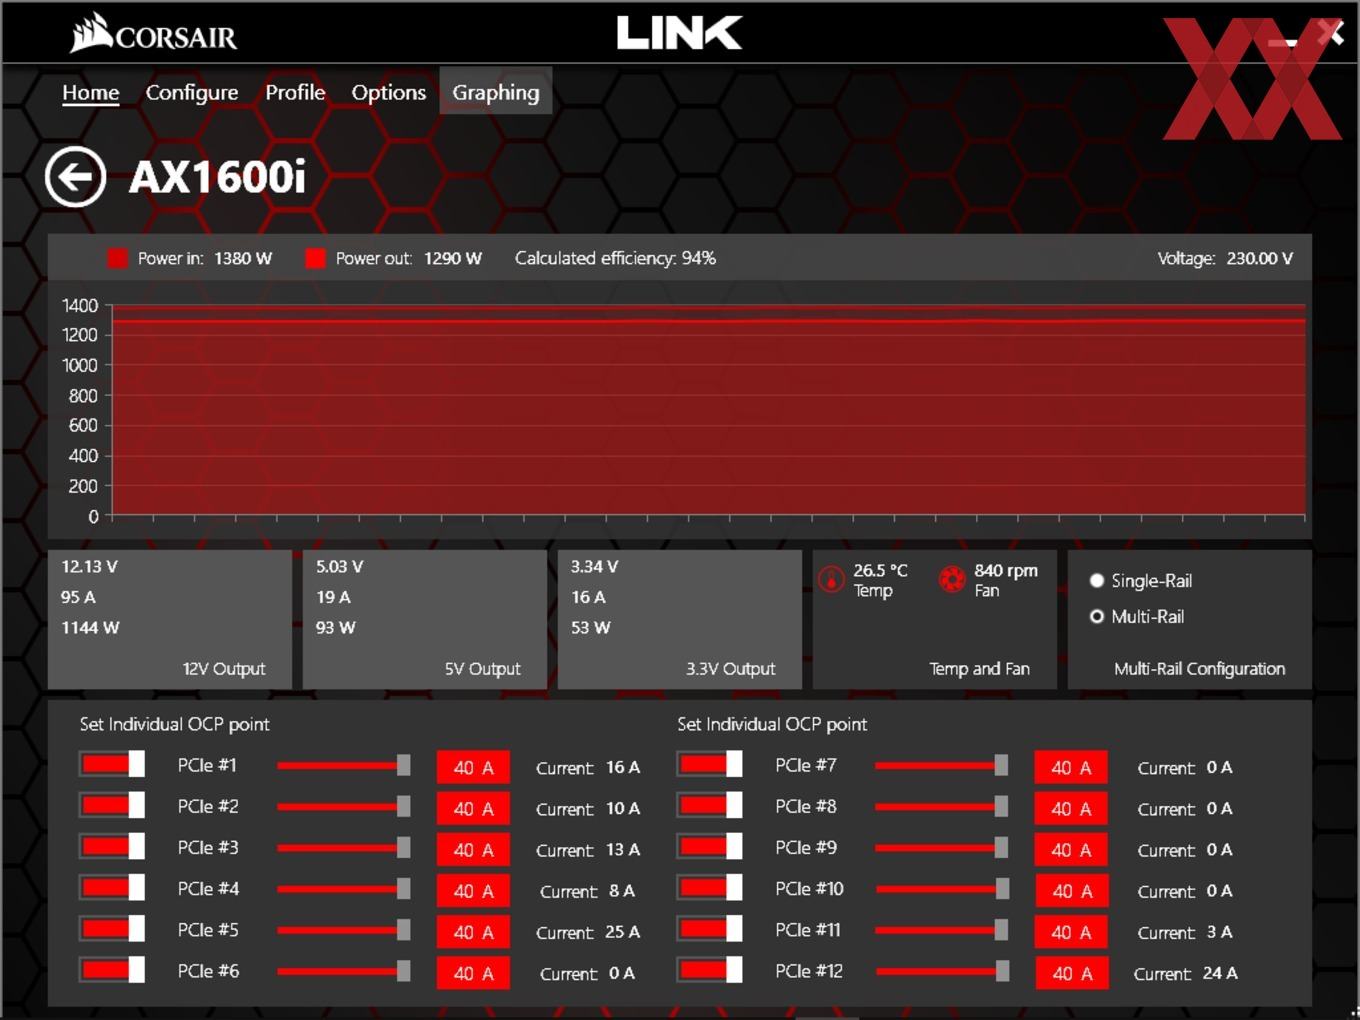Click the PCIe #7 OCP slider
1360x1020 pixels.
942,766
